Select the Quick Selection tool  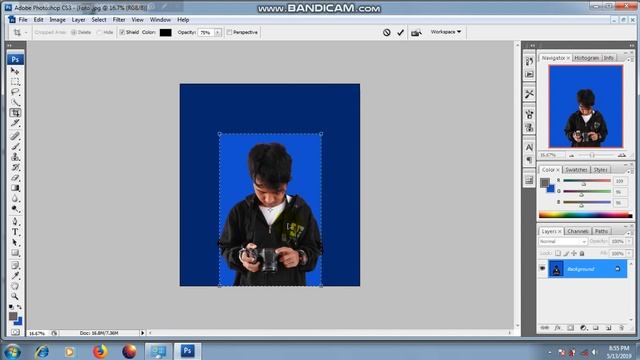coord(15,102)
